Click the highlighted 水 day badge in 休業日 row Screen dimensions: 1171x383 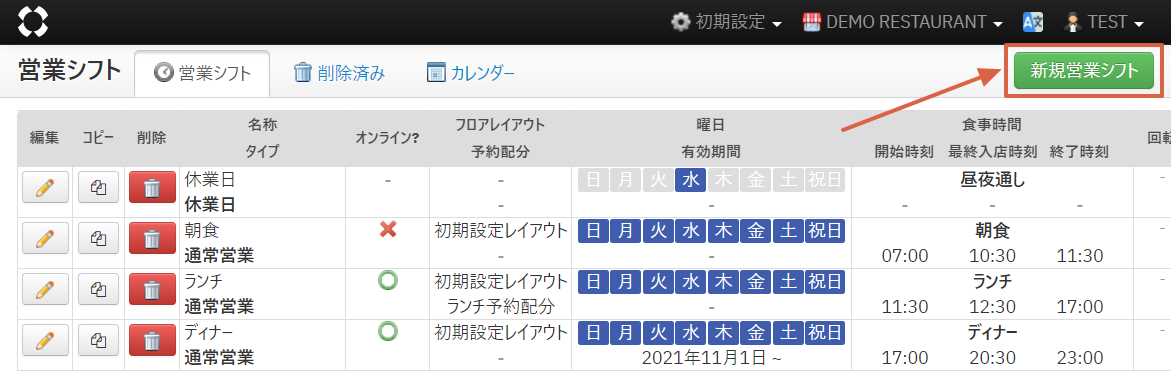(x=690, y=180)
